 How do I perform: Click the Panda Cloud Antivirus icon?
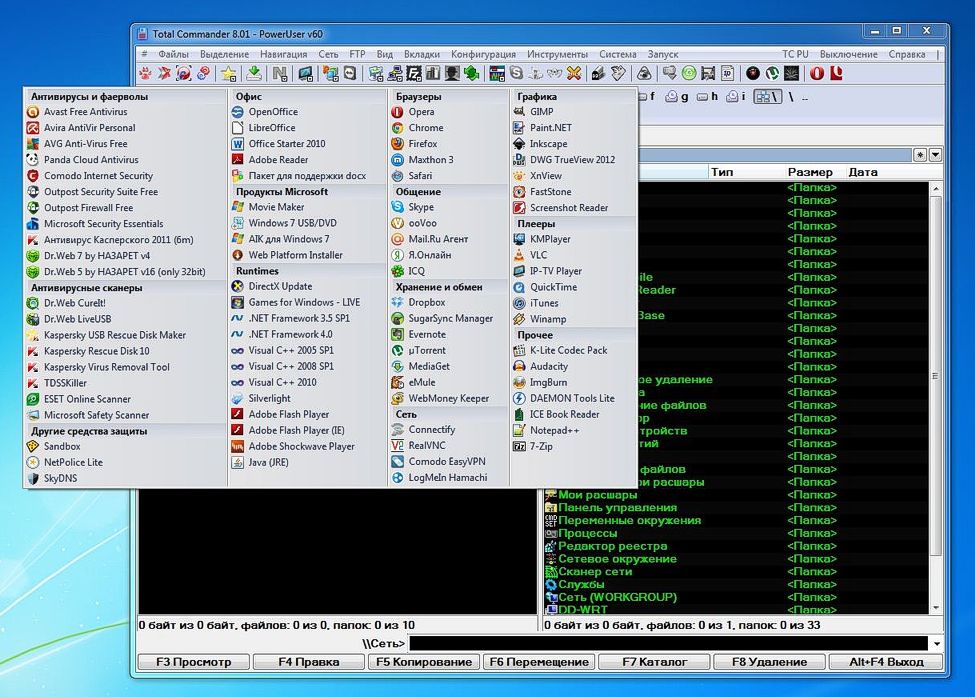click(33, 160)
